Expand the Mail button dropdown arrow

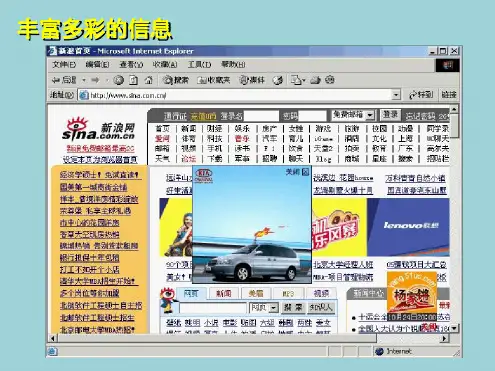(x=304, y=80)
